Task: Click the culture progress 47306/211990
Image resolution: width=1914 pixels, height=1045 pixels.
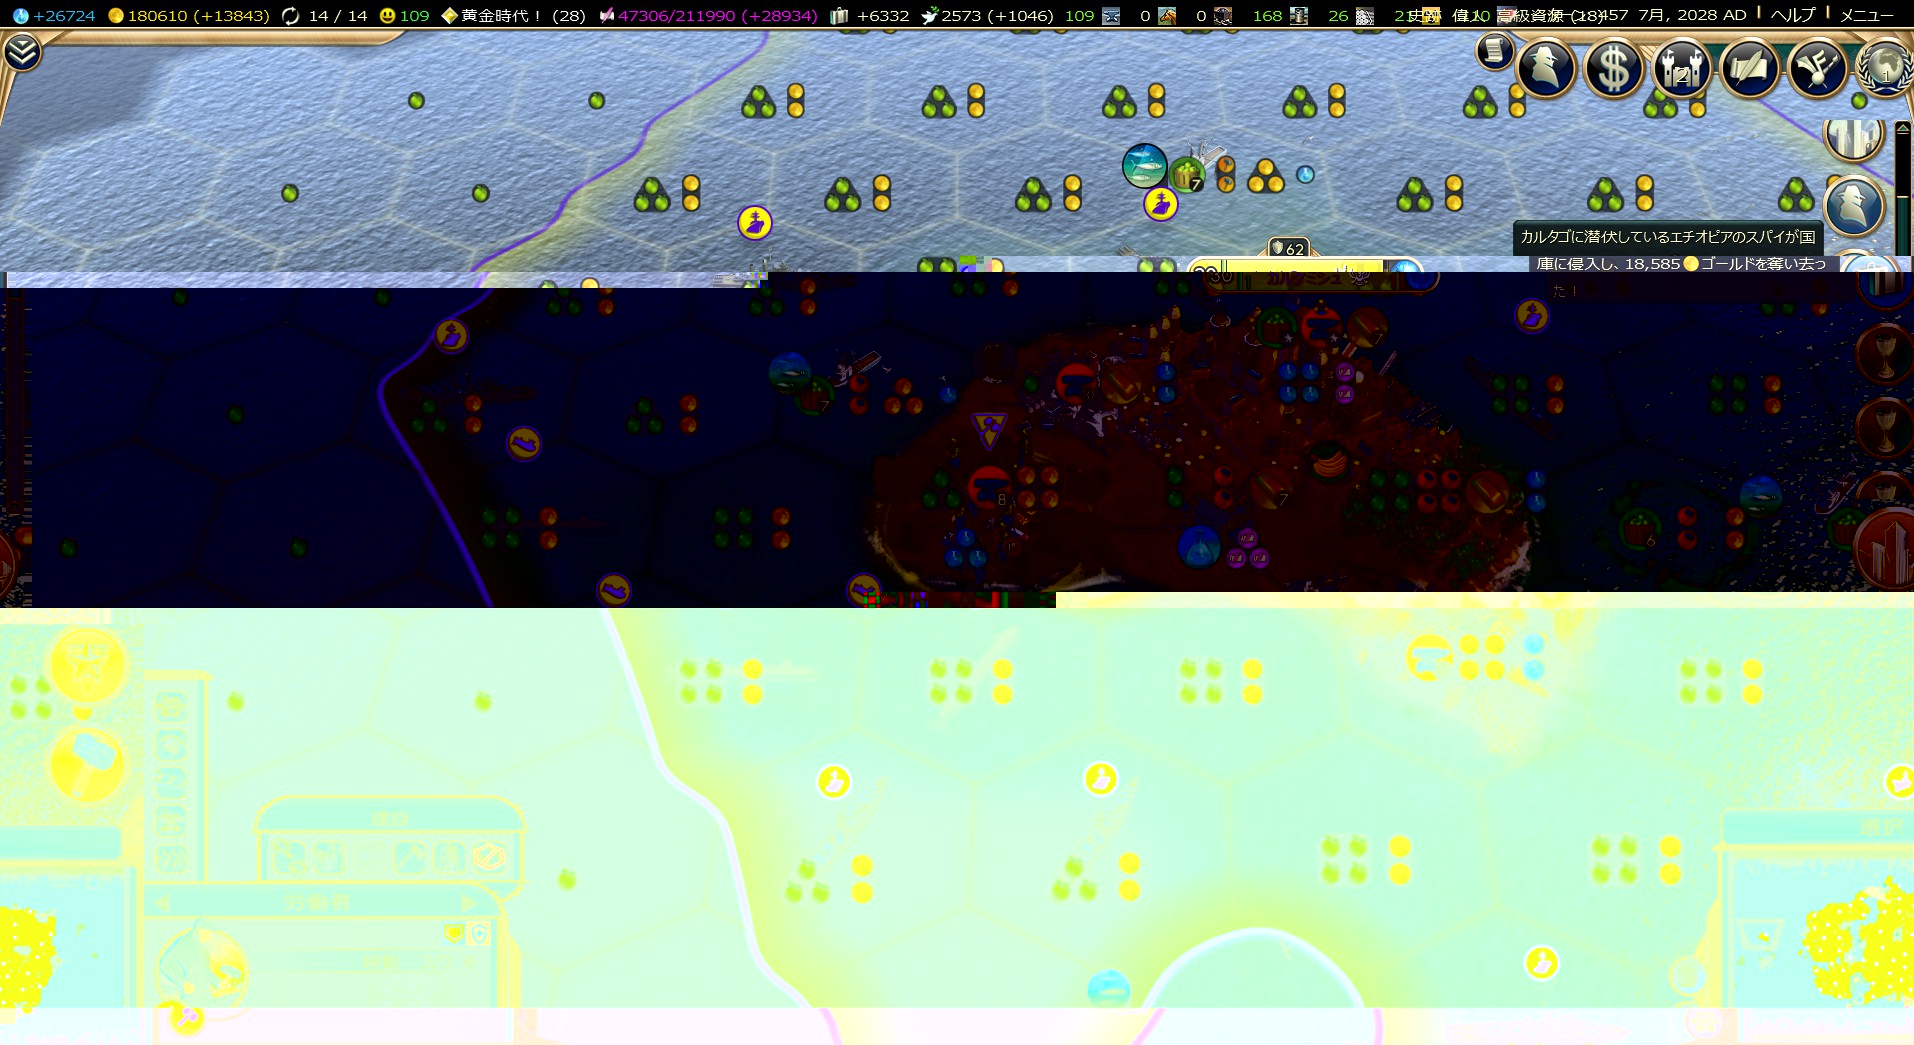Action: coord(708,16)
